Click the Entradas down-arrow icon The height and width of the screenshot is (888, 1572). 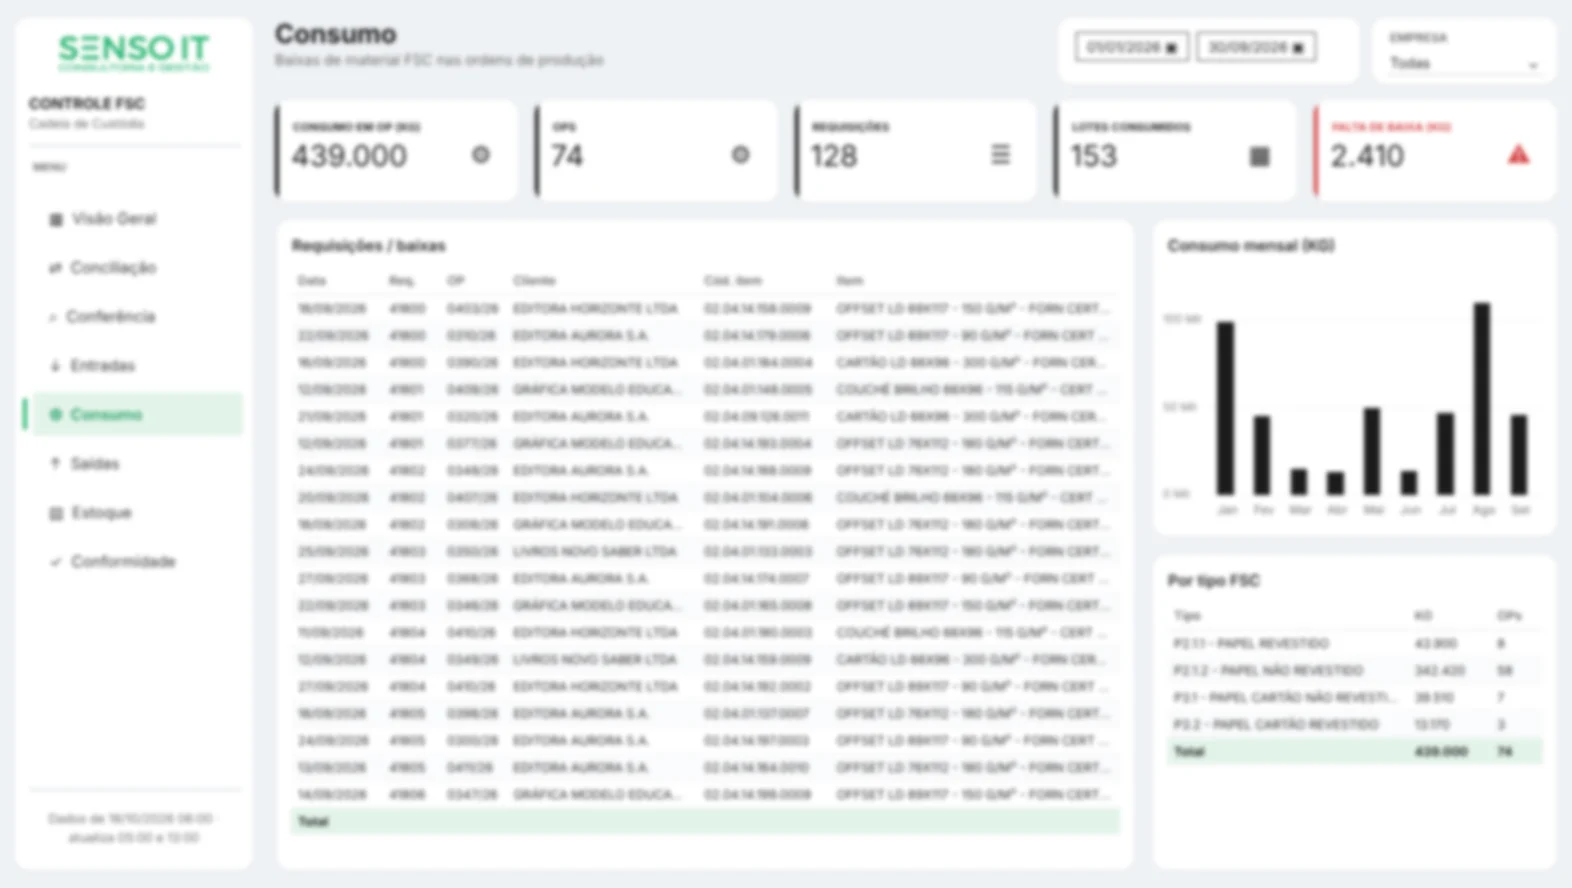(55, 366)
